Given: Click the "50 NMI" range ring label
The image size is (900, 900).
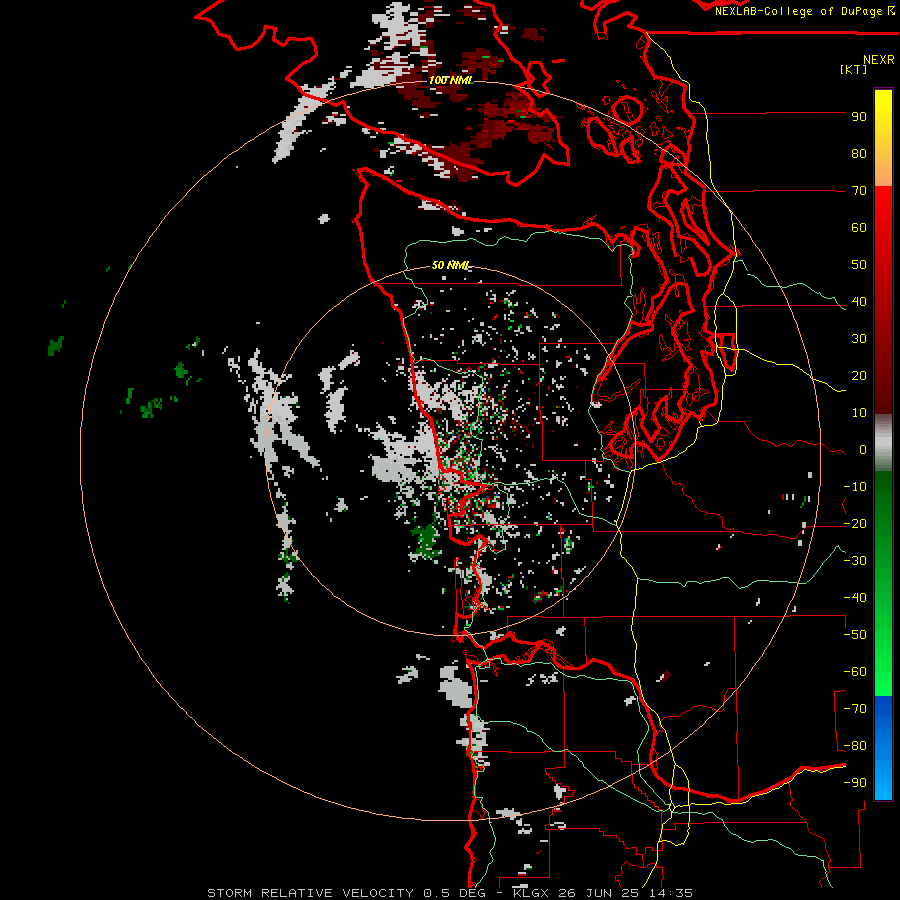Looking at the screenshot, I should coord(451,265).
